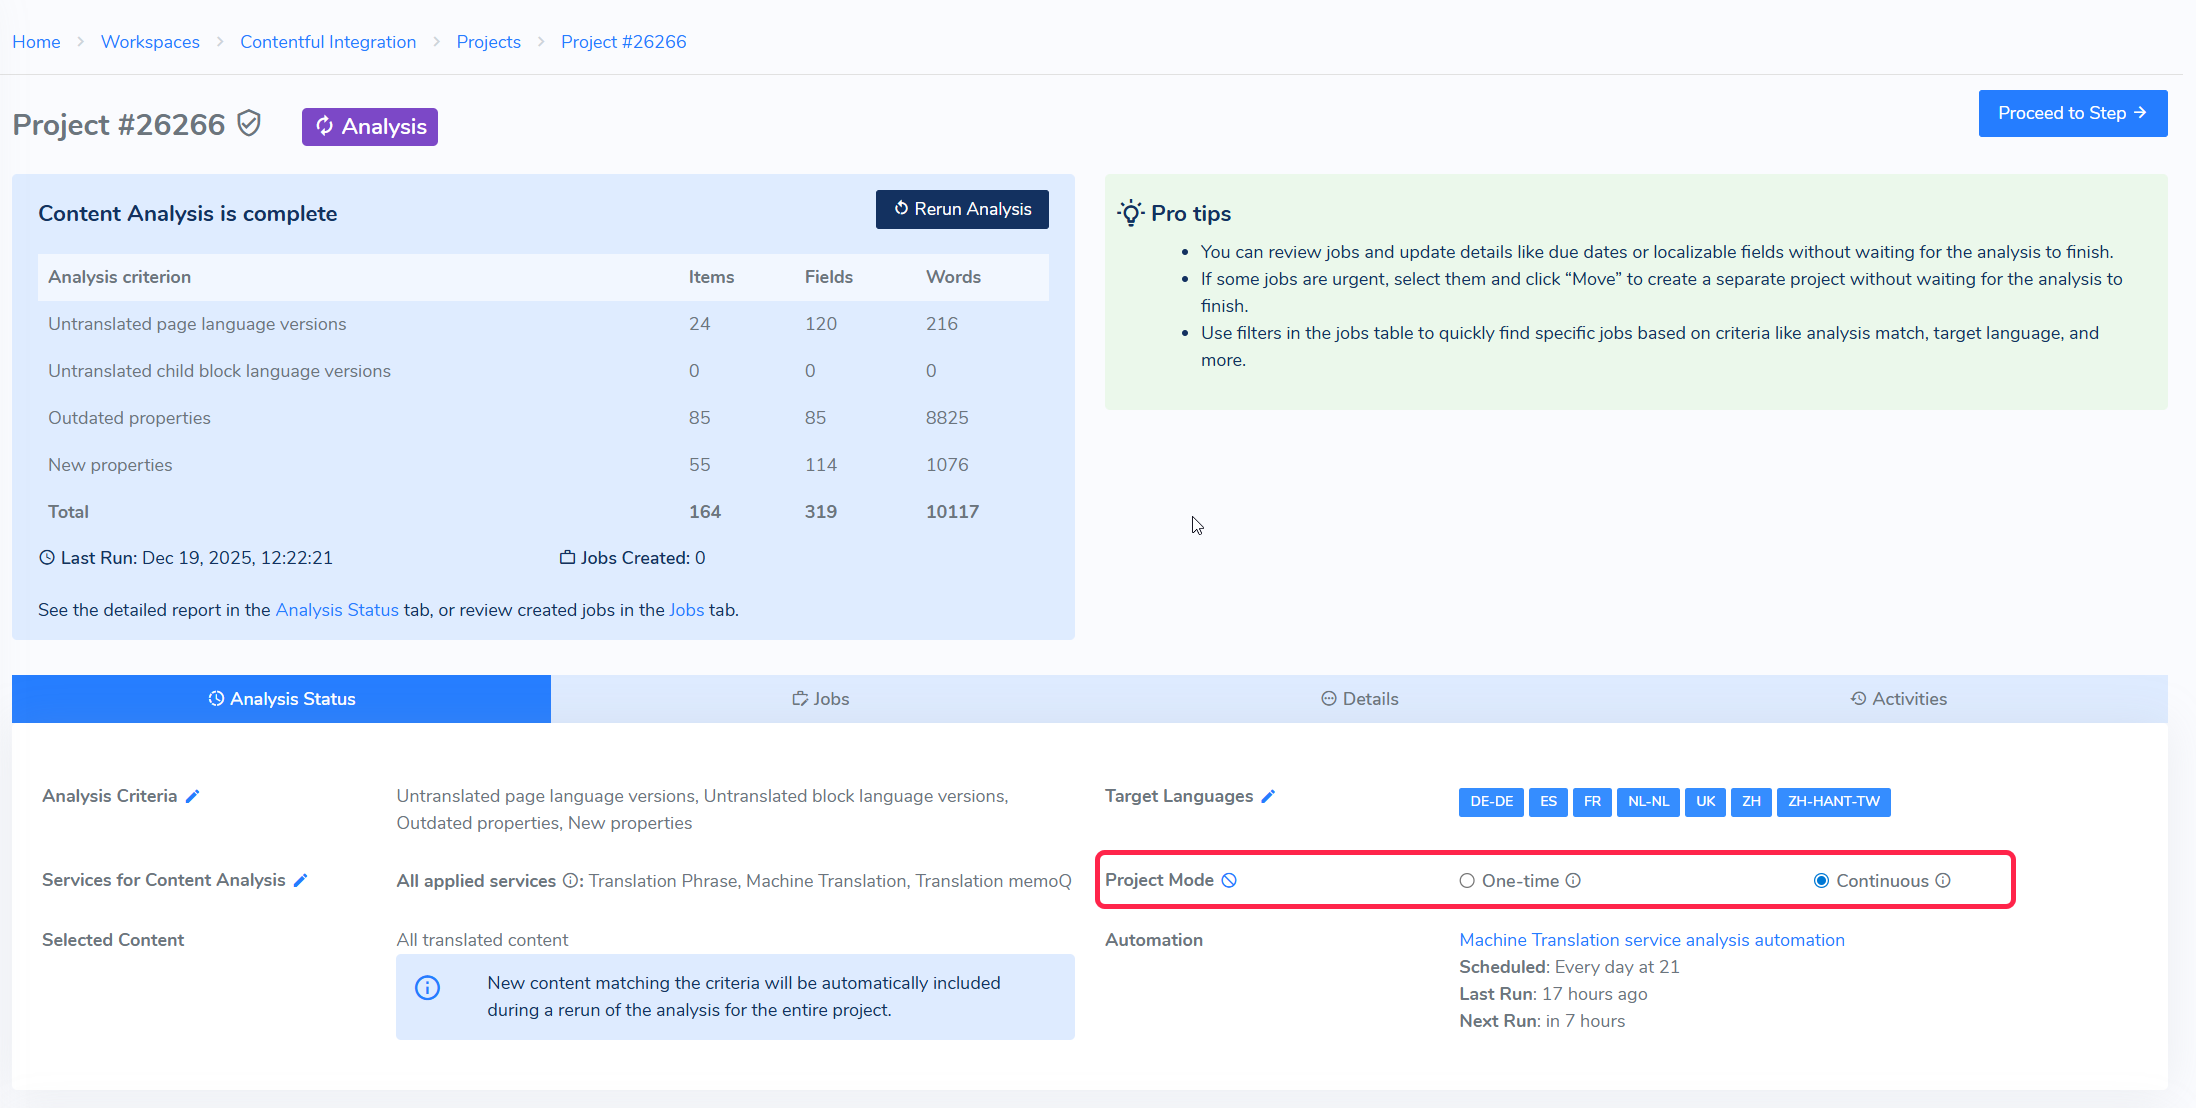Click Untranslated page language versions row label
Image resolution: width=2196 pixels, height=1108 pixels.
coord(197,324)
